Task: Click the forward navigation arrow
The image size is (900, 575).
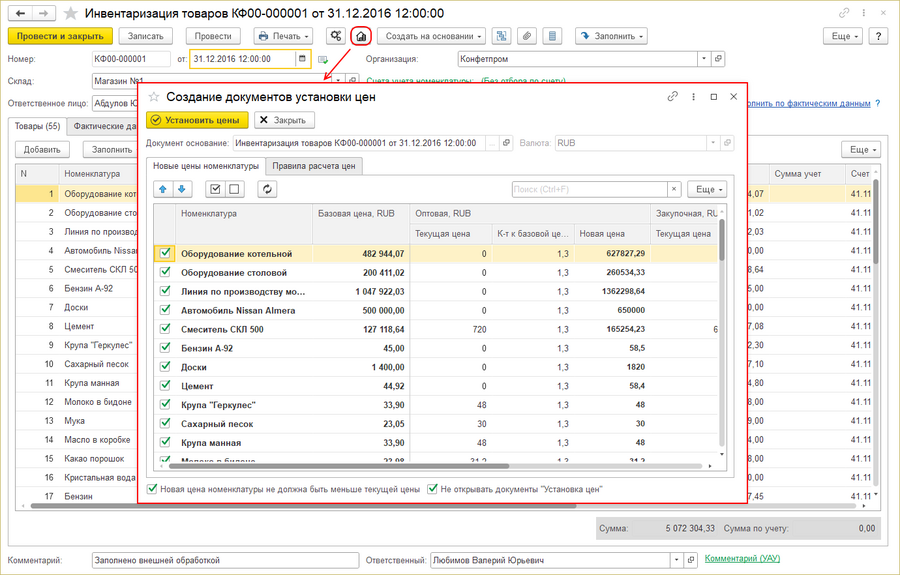Action: [x=44, y=13]
